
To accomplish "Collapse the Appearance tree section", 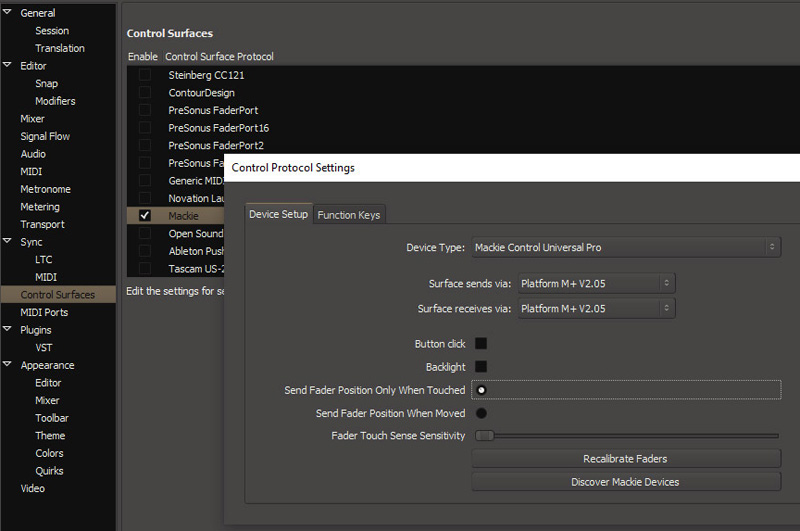I will pos(8,365).
